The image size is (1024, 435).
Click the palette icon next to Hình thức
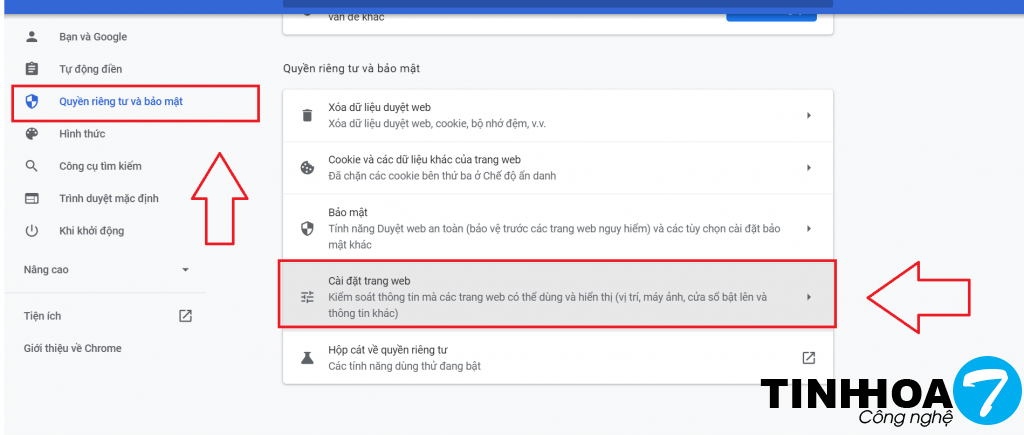(31, 134)
